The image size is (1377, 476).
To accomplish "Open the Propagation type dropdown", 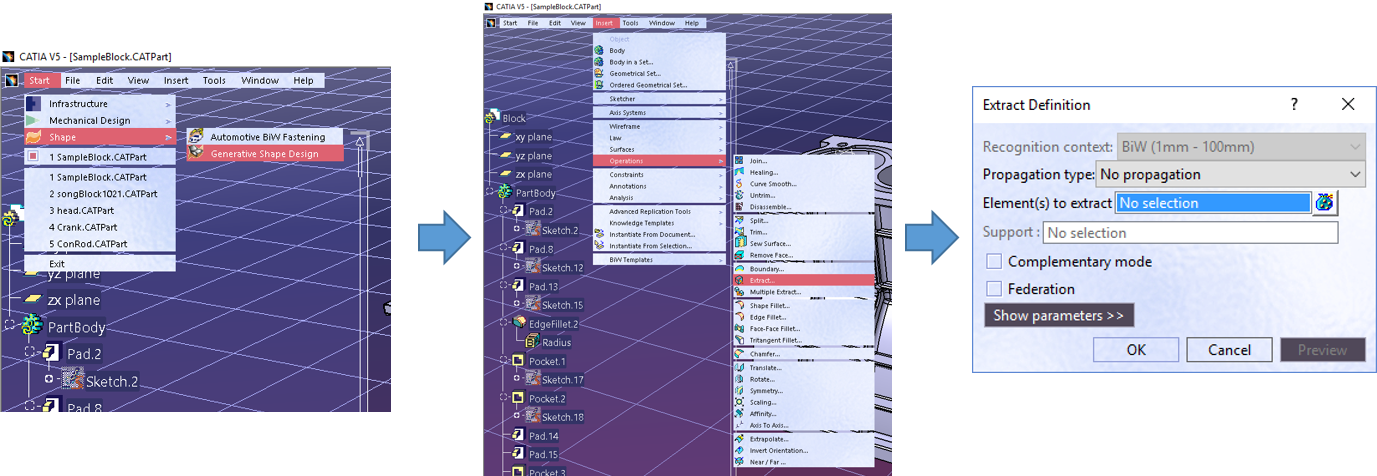I will pyautogui.click(x=1230, y=174).
